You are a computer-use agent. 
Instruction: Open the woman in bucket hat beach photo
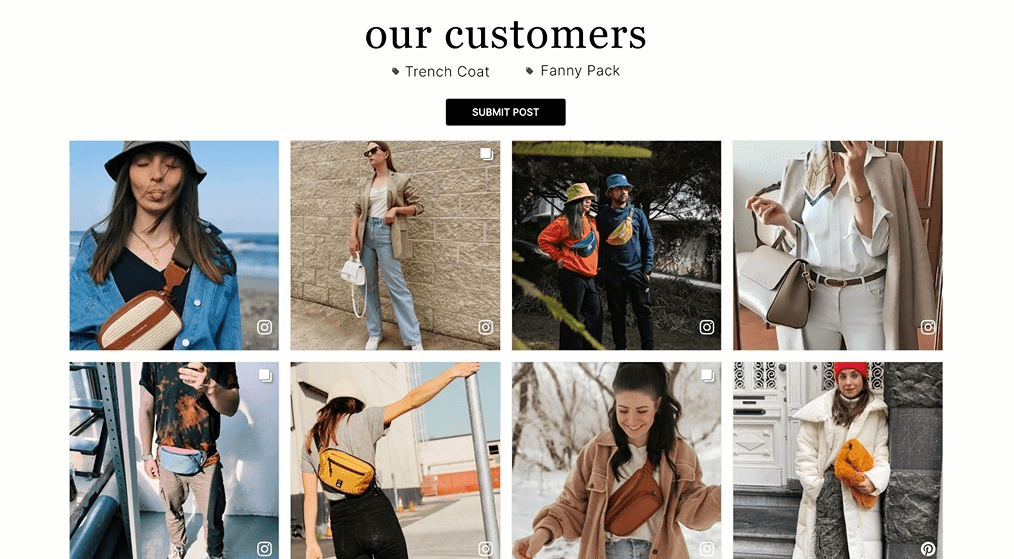point(174,245)
